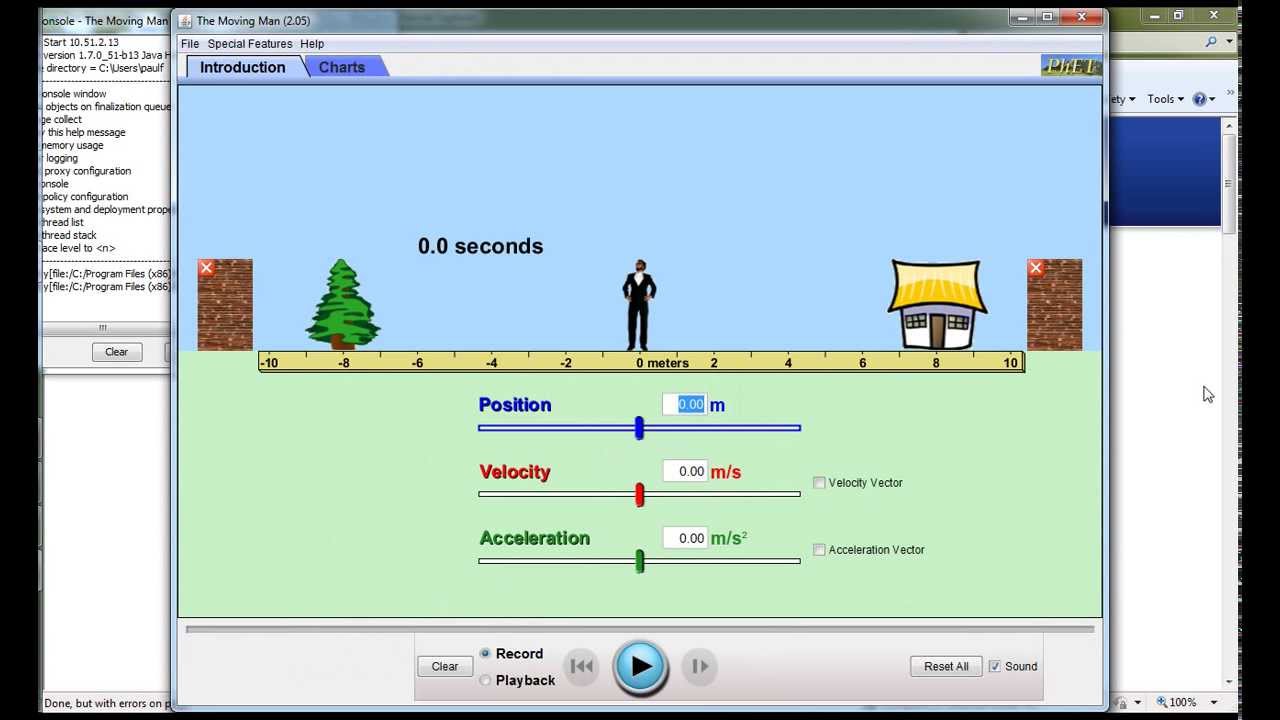This screenshot has width=1280, height=720.
Task: Open the Tools dropdown in the browser
Action: [1165, 99]
